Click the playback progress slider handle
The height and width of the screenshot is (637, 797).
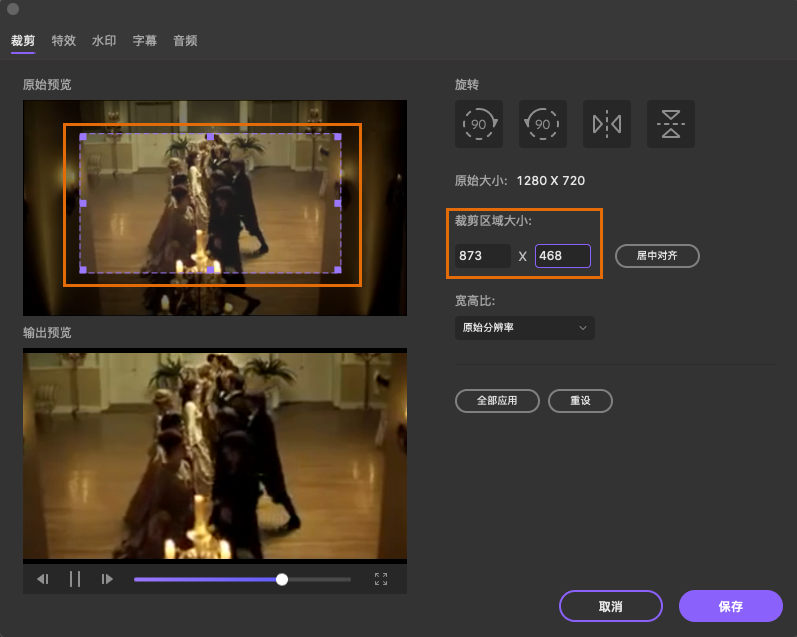pyautogui.click(x=282, y=579)
